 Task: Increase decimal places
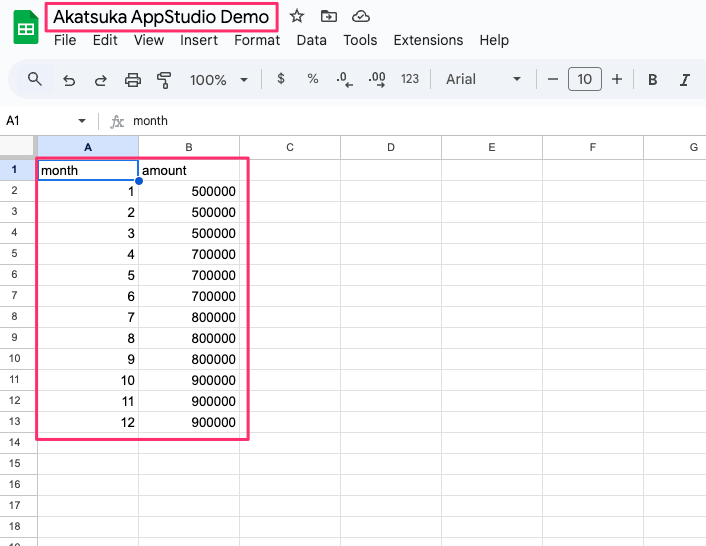[377, 80]
